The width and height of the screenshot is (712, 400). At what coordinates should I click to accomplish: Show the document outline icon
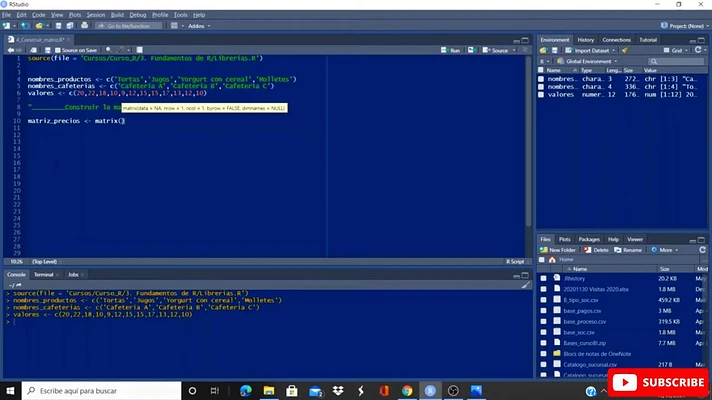[525, 50]
